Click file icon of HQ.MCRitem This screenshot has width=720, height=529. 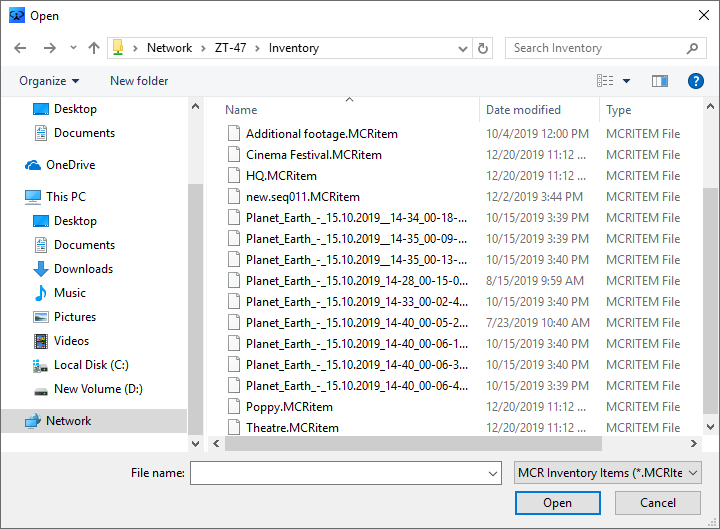coord(234,176)
